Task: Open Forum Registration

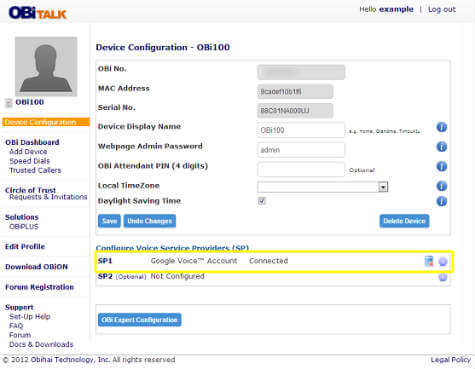Action: pyautogui.click(x=39, y=287)
